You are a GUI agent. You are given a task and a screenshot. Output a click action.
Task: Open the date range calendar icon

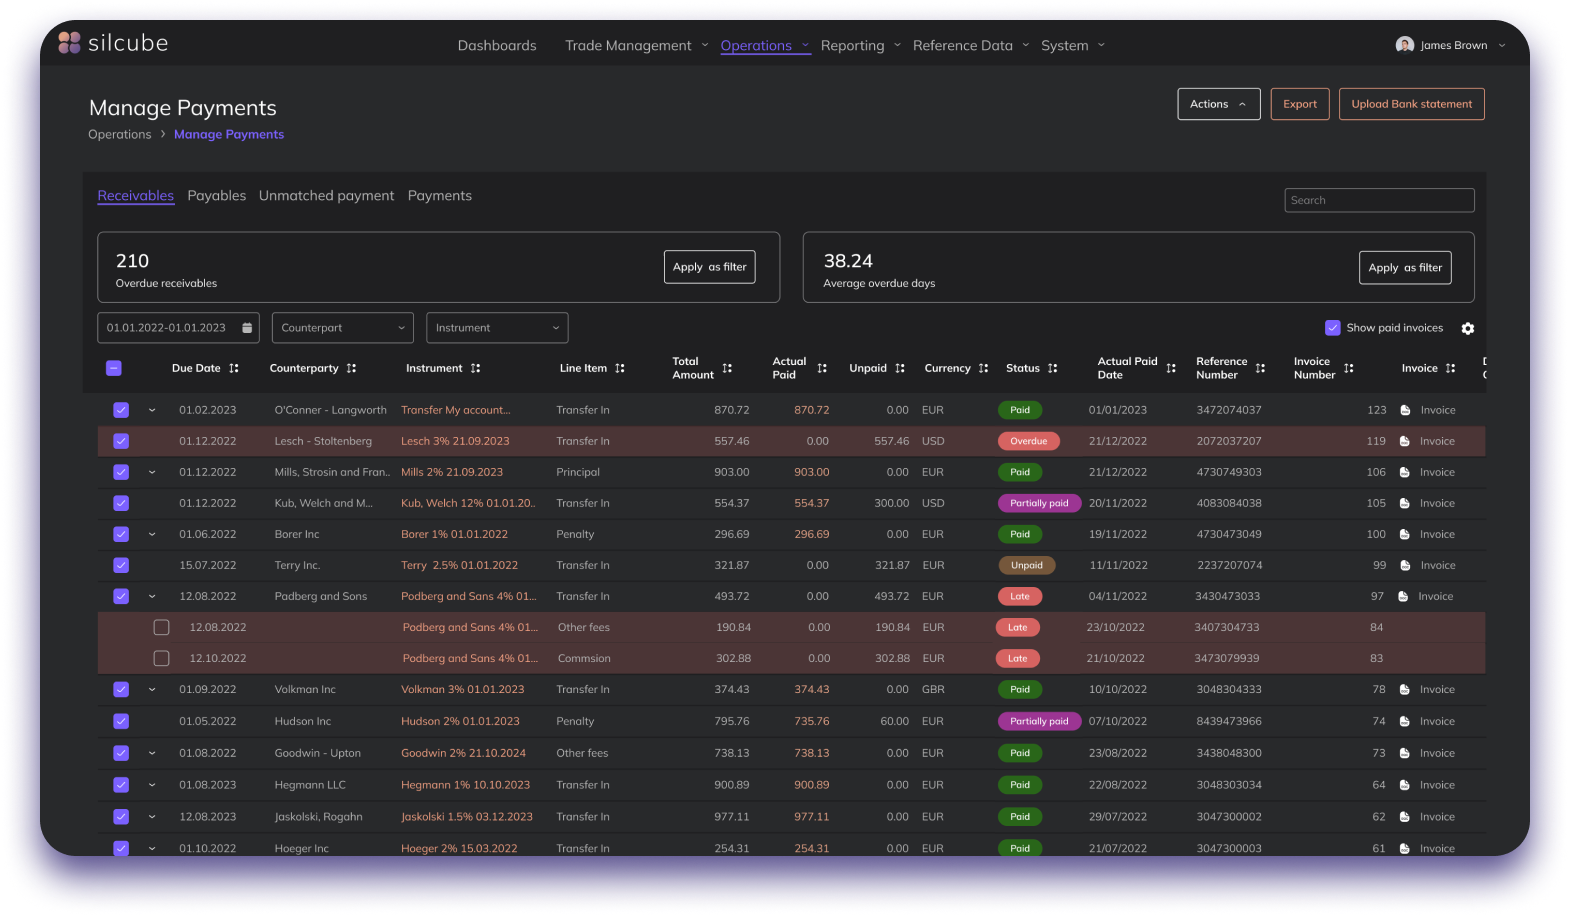click(x=247, y=328)
